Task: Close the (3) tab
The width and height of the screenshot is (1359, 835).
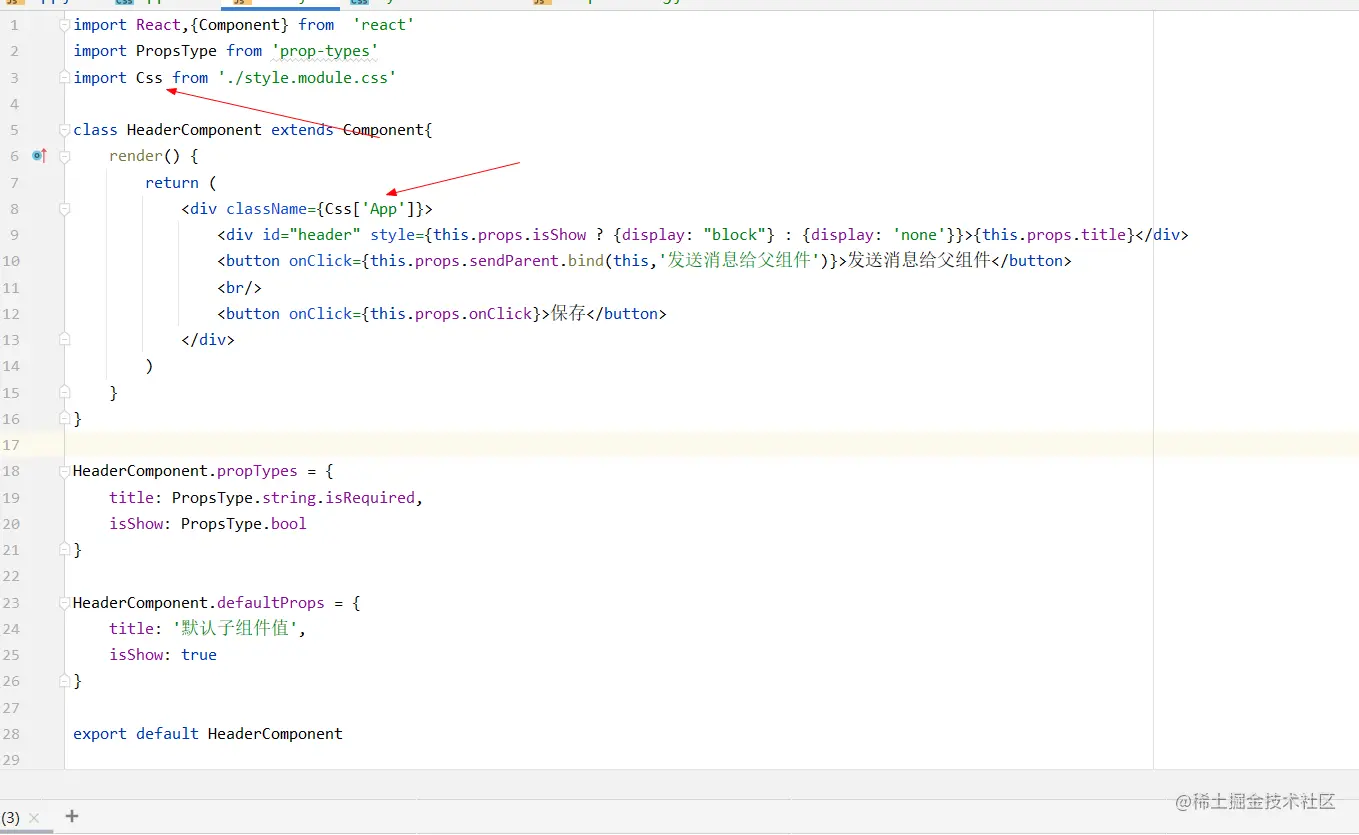Action: coord(34,818)
